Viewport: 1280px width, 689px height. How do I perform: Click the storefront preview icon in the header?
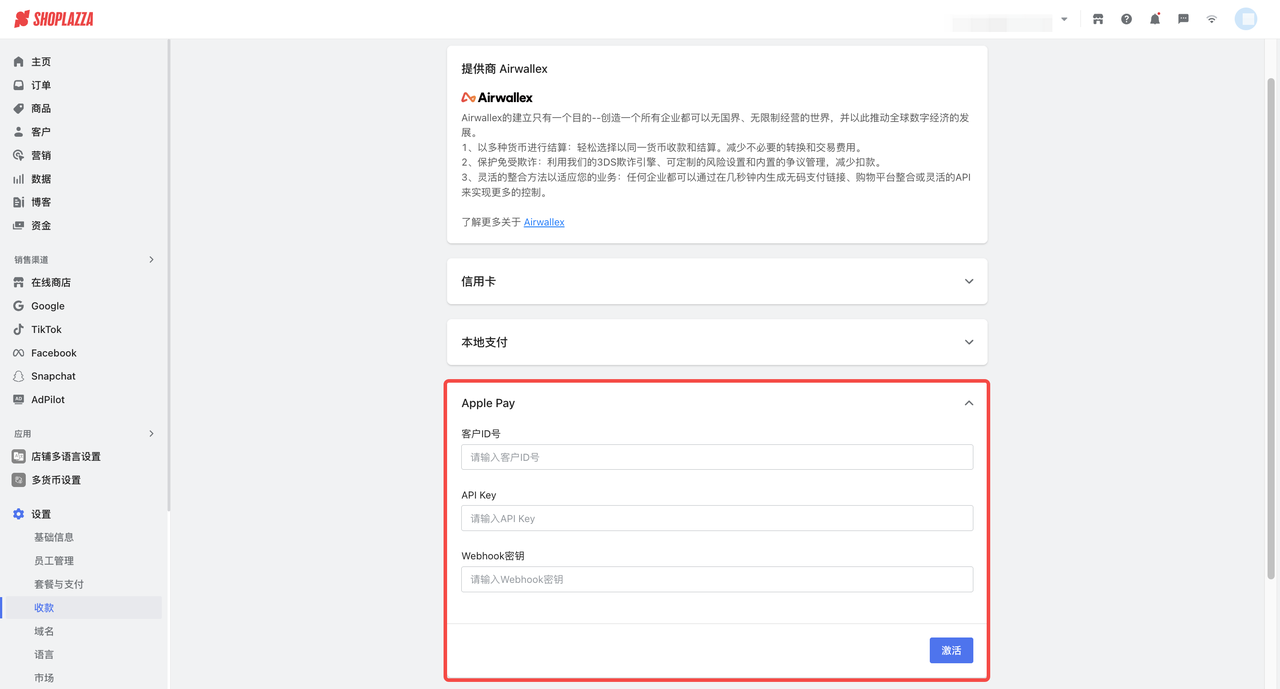[1097, 18]
